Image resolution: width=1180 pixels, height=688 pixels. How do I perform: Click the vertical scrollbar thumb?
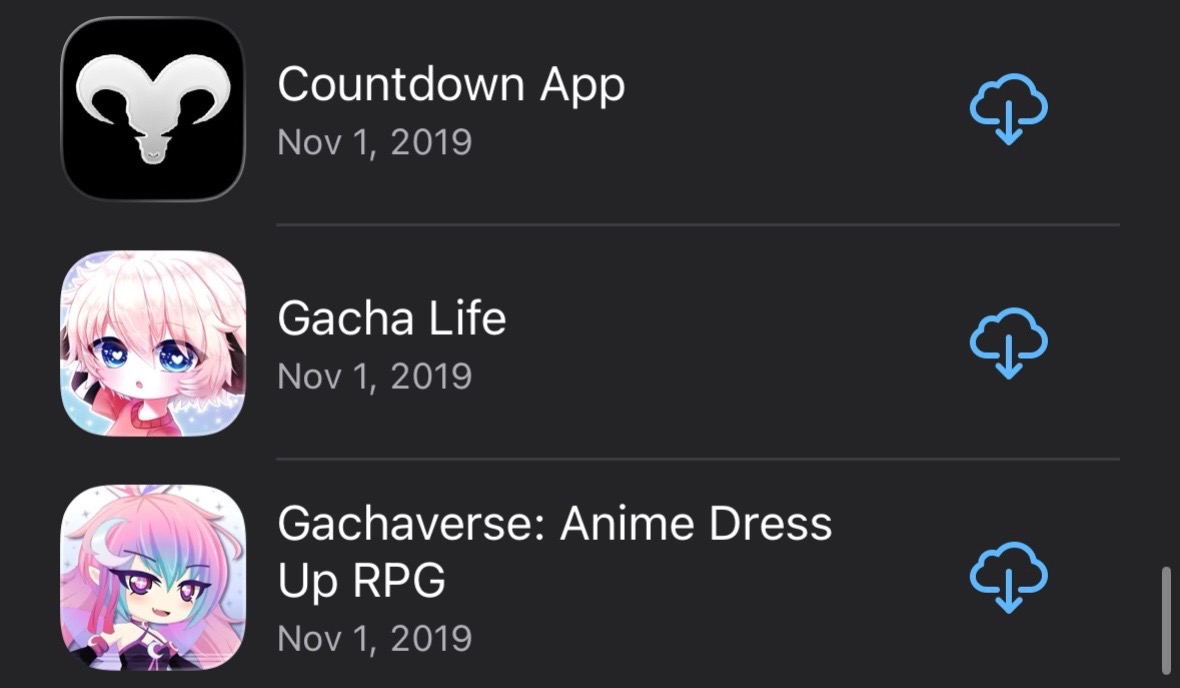[1166, 621]
